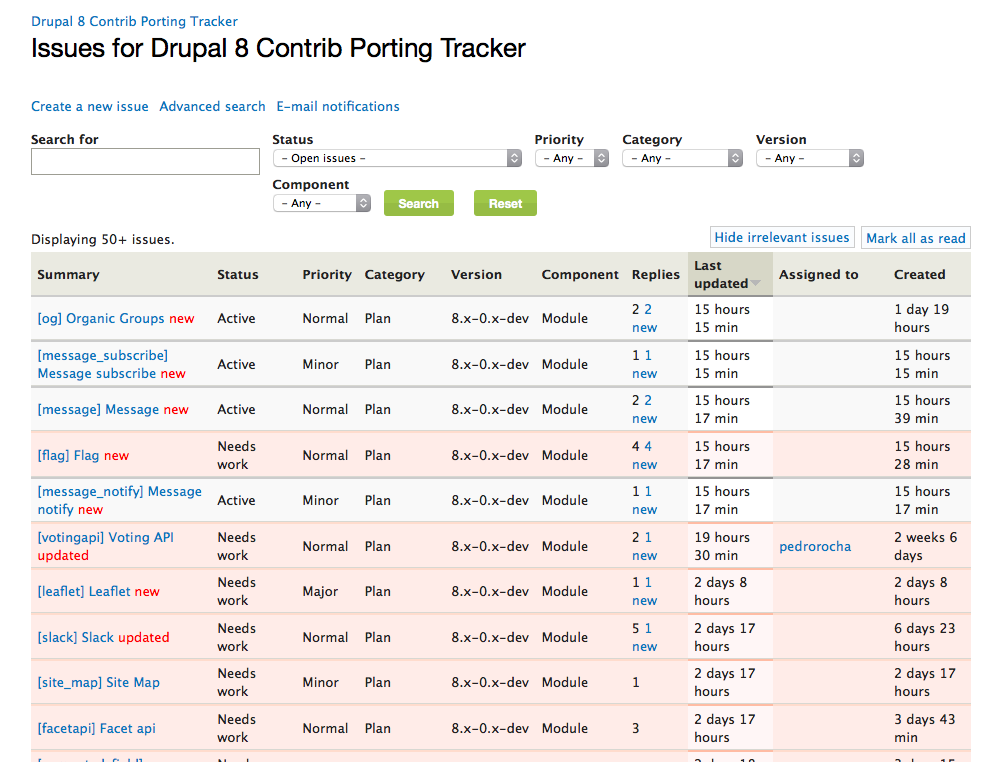Image resolution: width=1002 pixels, height=762 pixels.
Task: Open E-mail notifications link
Action: tap(338, 107)
